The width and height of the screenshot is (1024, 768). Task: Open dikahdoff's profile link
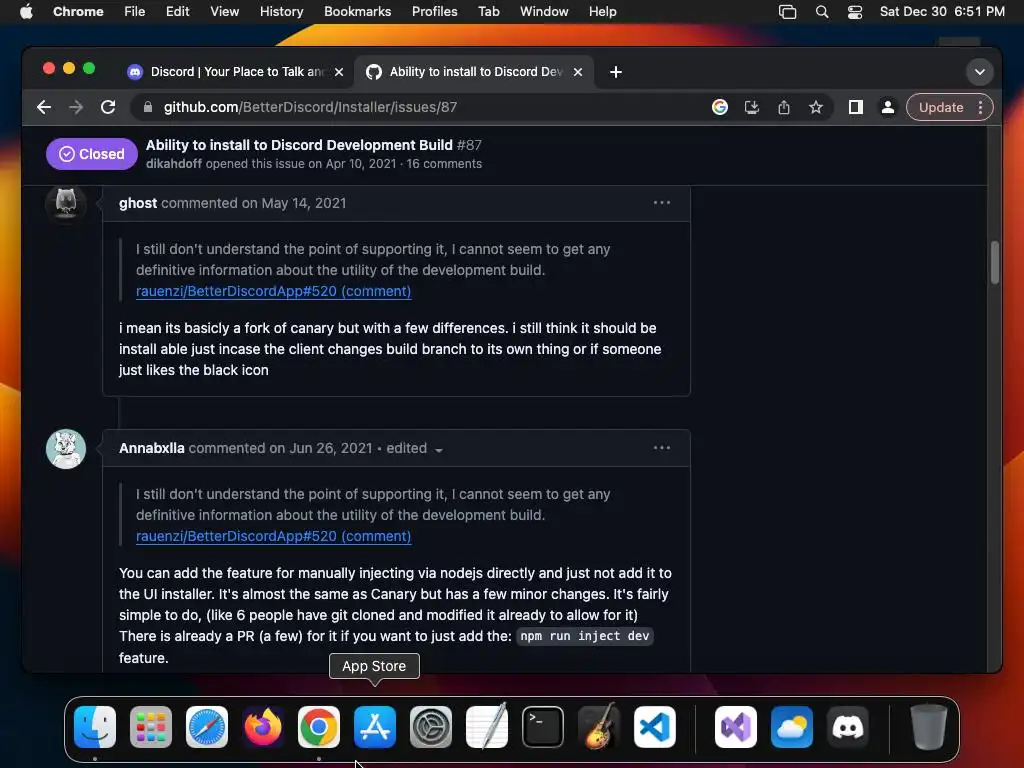(x=174, y=164)
